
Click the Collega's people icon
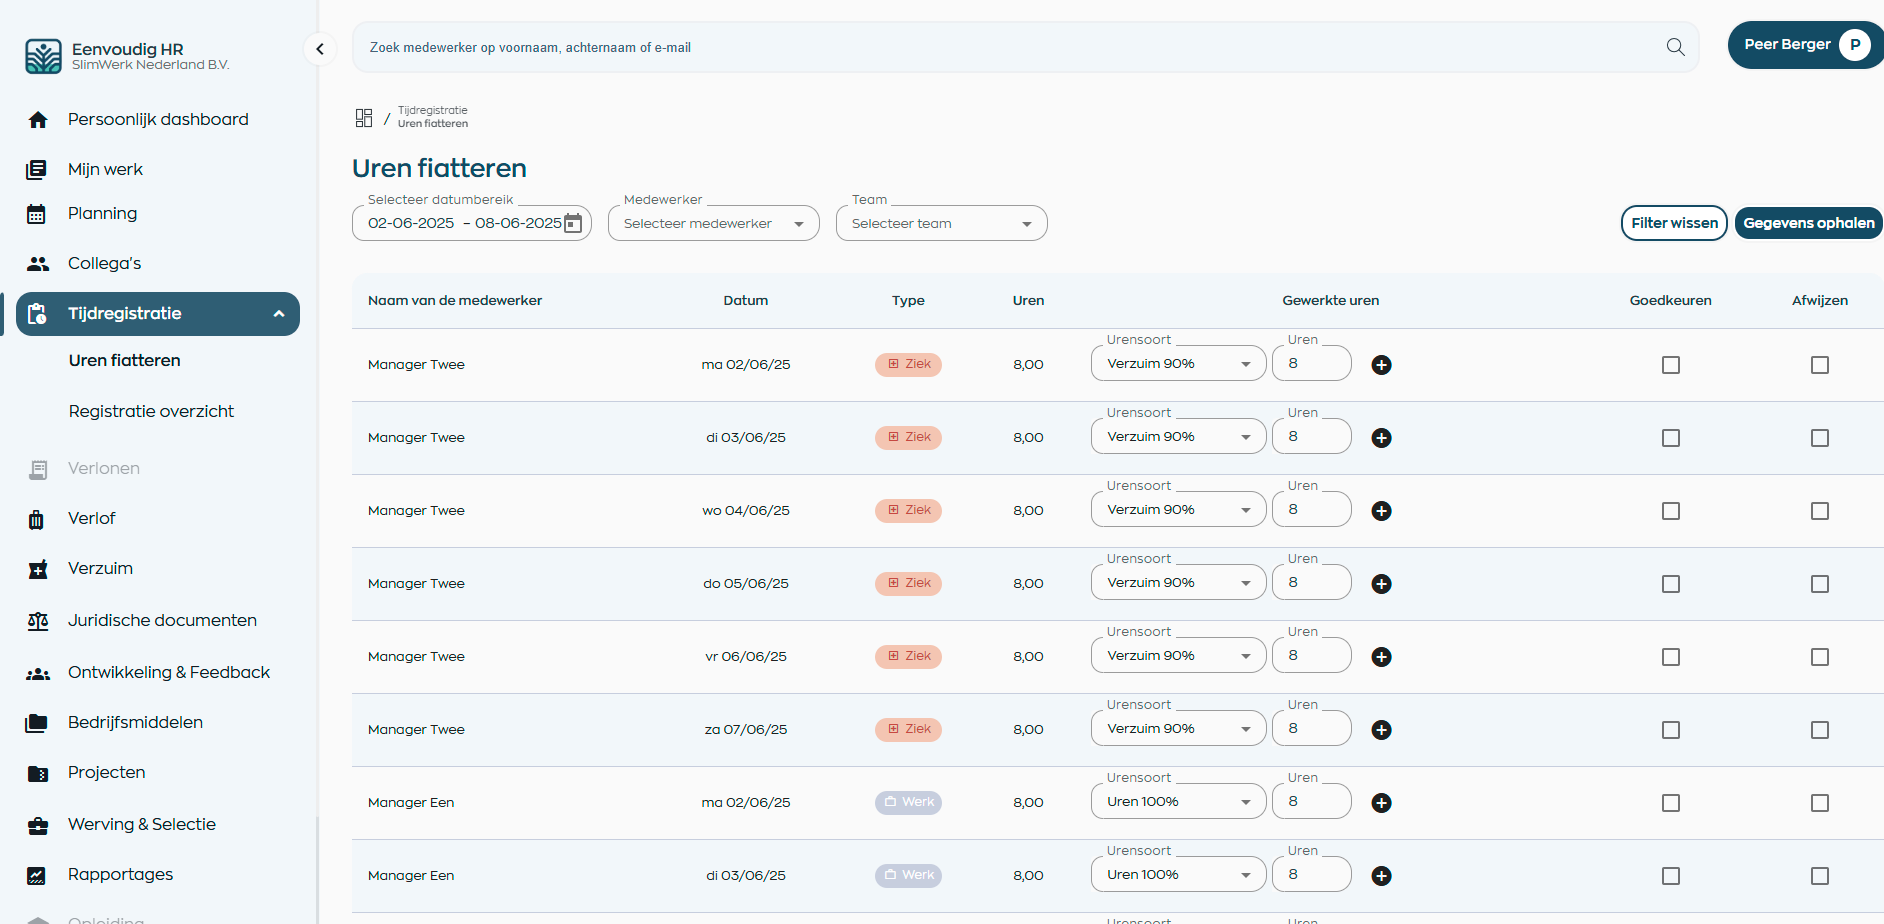tap(38, 264)
